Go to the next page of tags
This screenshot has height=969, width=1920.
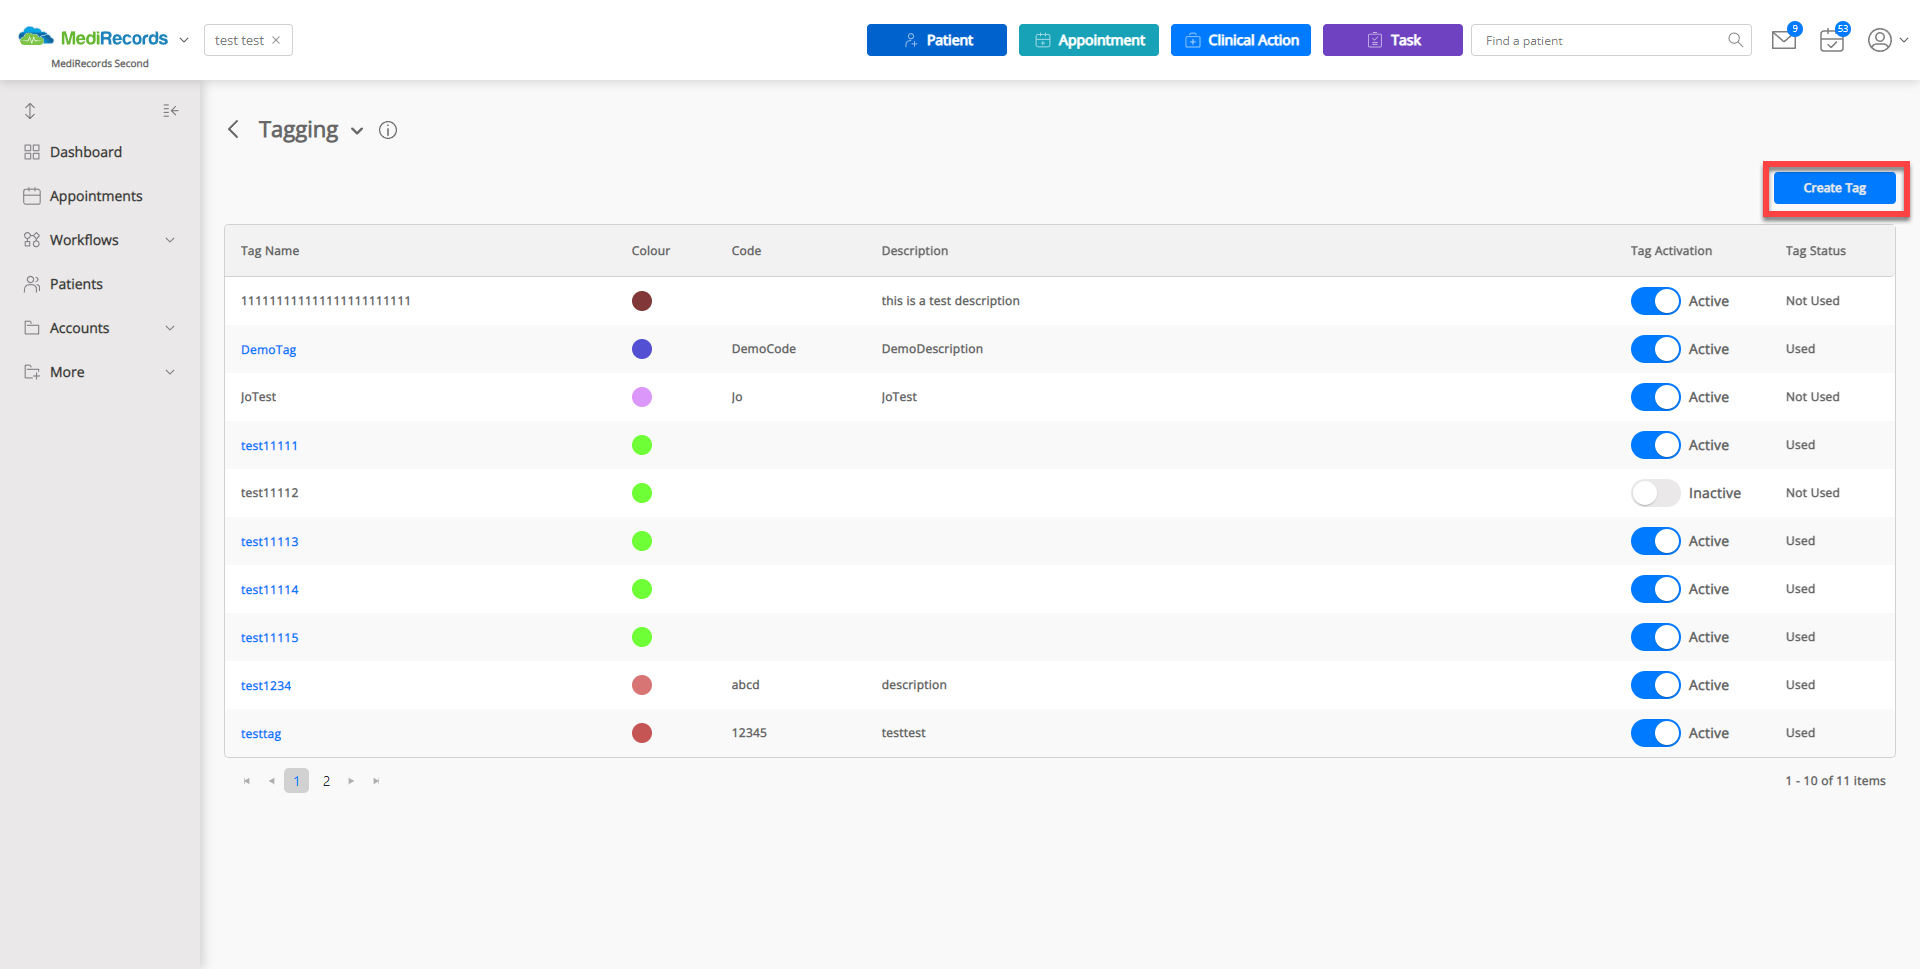pyautogui.click(x=351, y=781)
